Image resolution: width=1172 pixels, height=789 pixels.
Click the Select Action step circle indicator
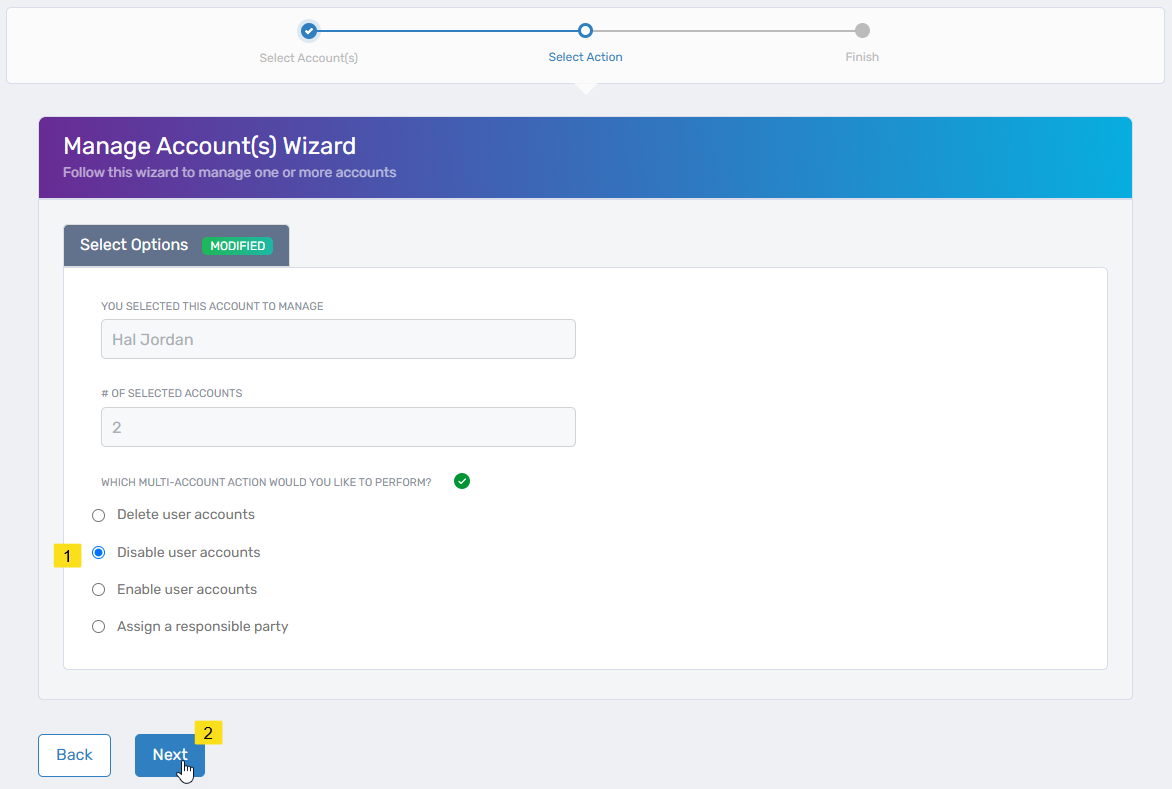click(x=585, y=31)
